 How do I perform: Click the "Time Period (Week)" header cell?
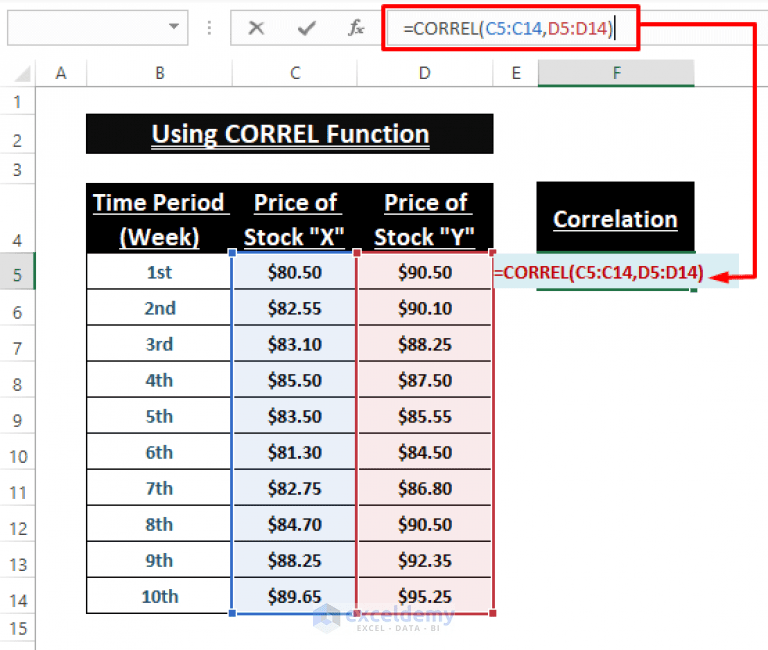159,218
